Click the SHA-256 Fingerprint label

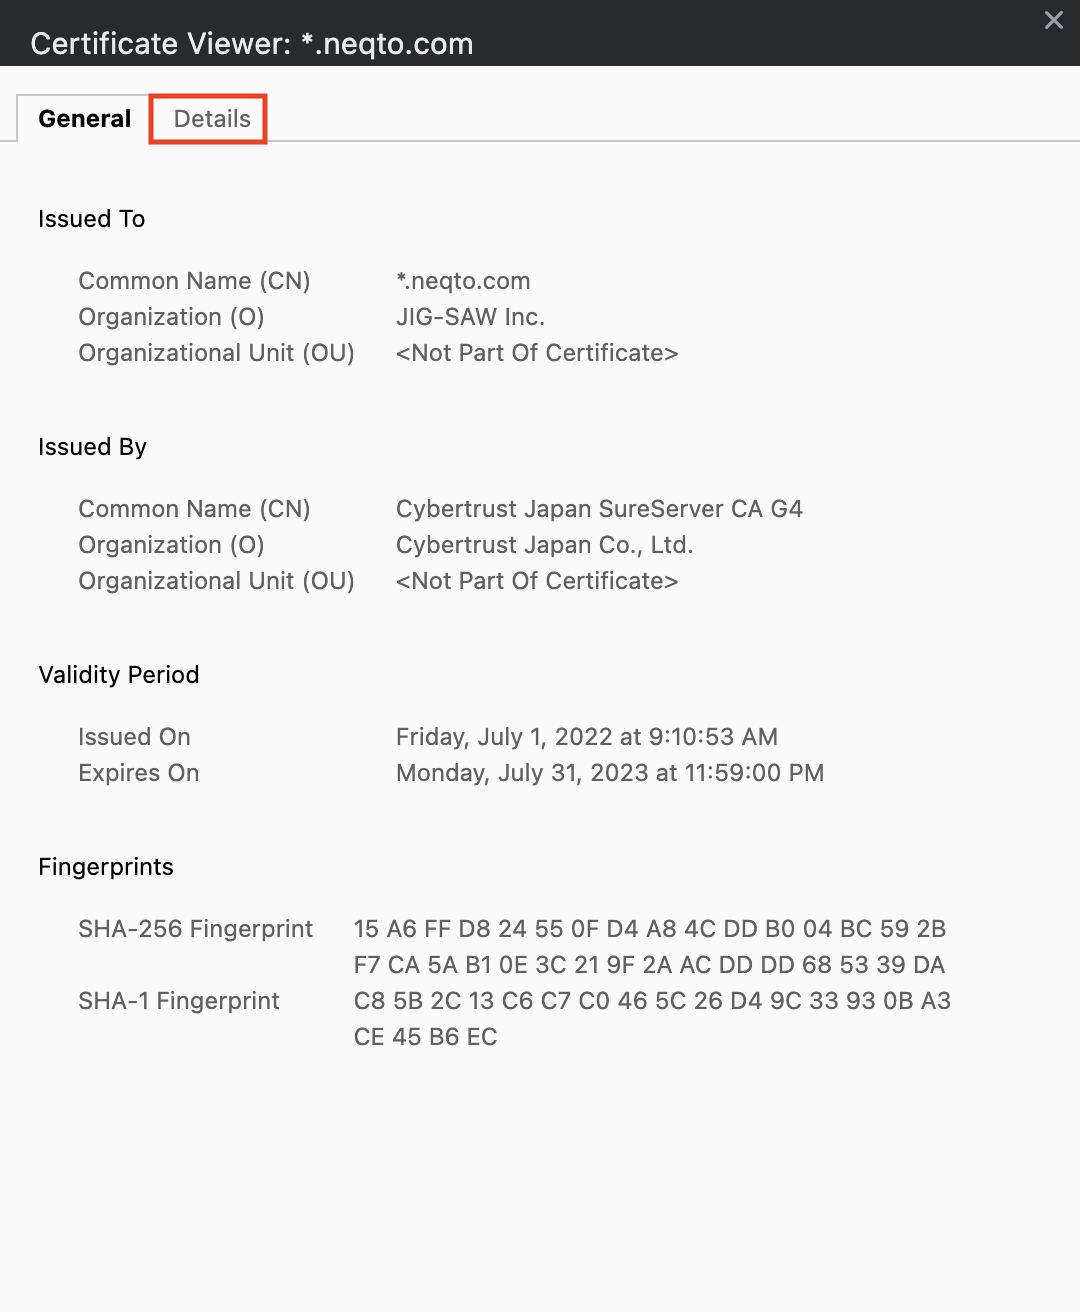tap(196, 929)
